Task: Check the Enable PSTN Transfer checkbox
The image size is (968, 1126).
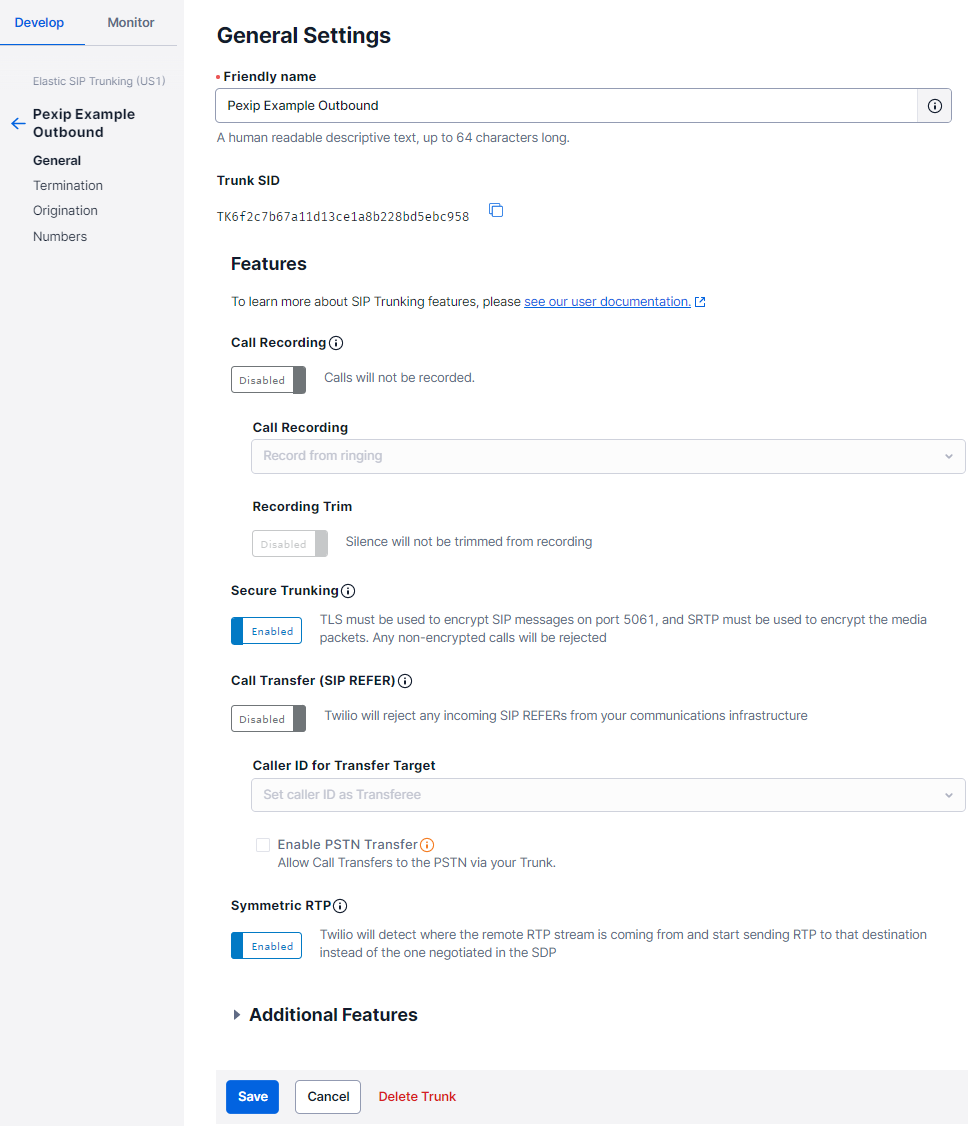Action: tap(263, 845)
